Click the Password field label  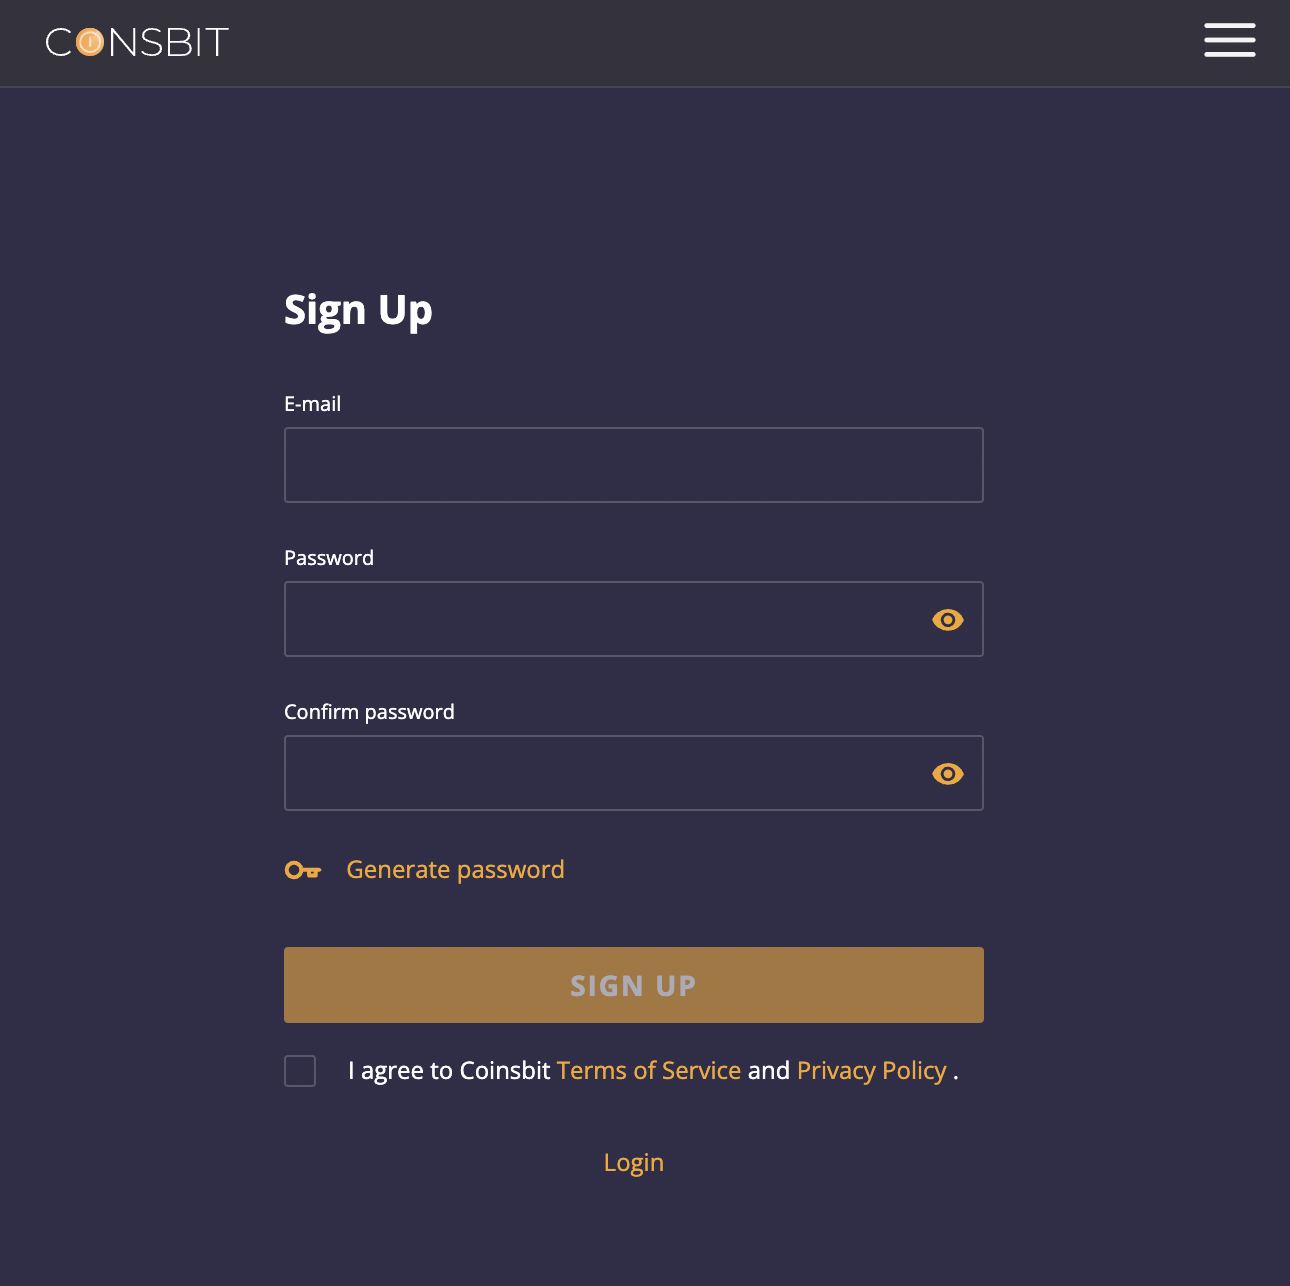(329, 558)
